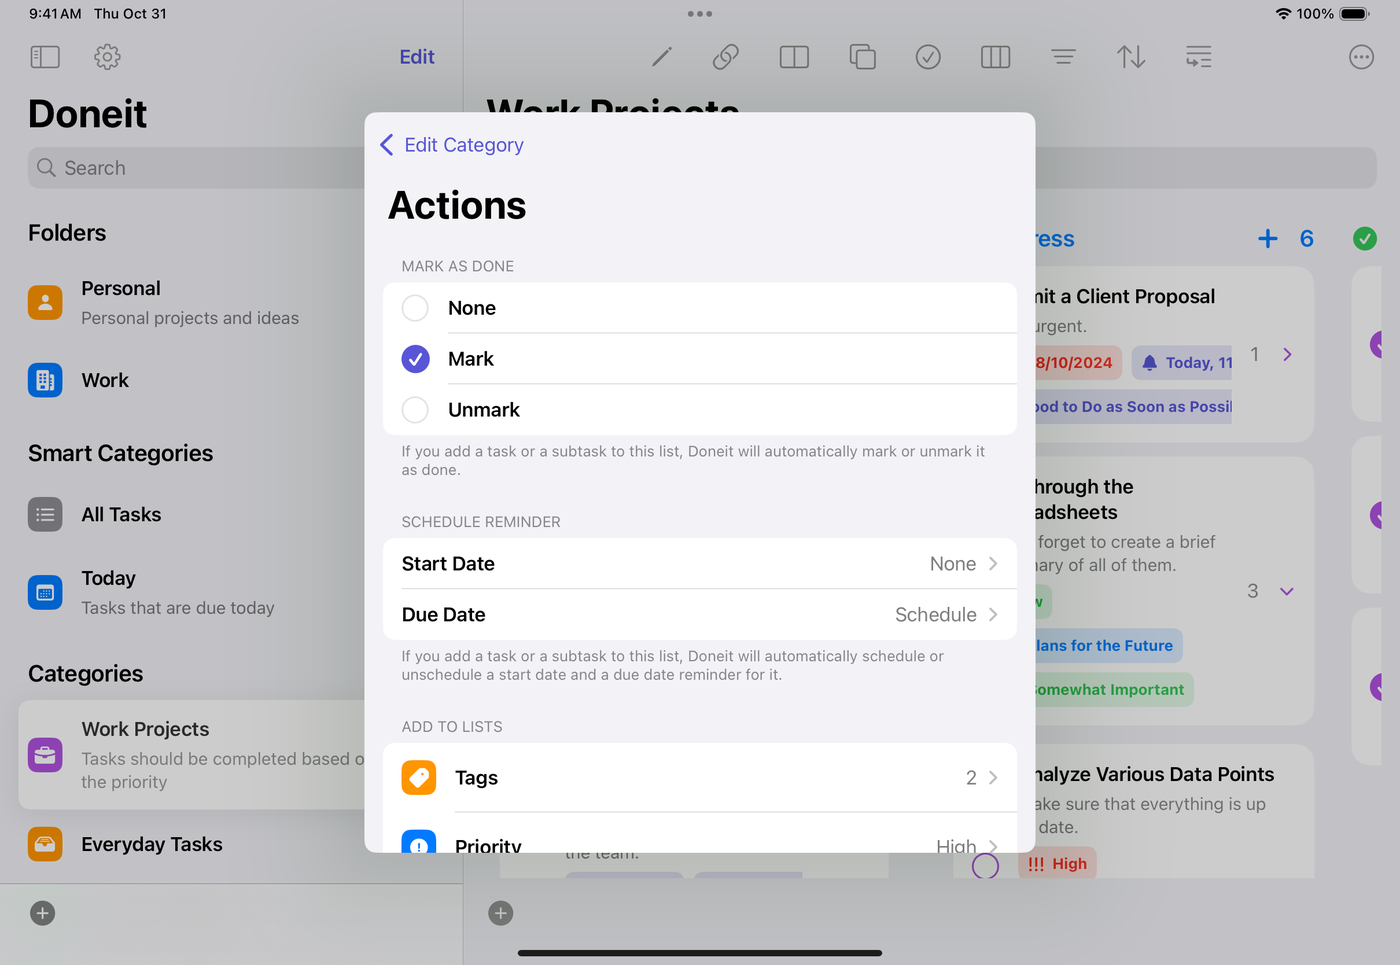Open the Work folder icon

(x=45, y=380)
